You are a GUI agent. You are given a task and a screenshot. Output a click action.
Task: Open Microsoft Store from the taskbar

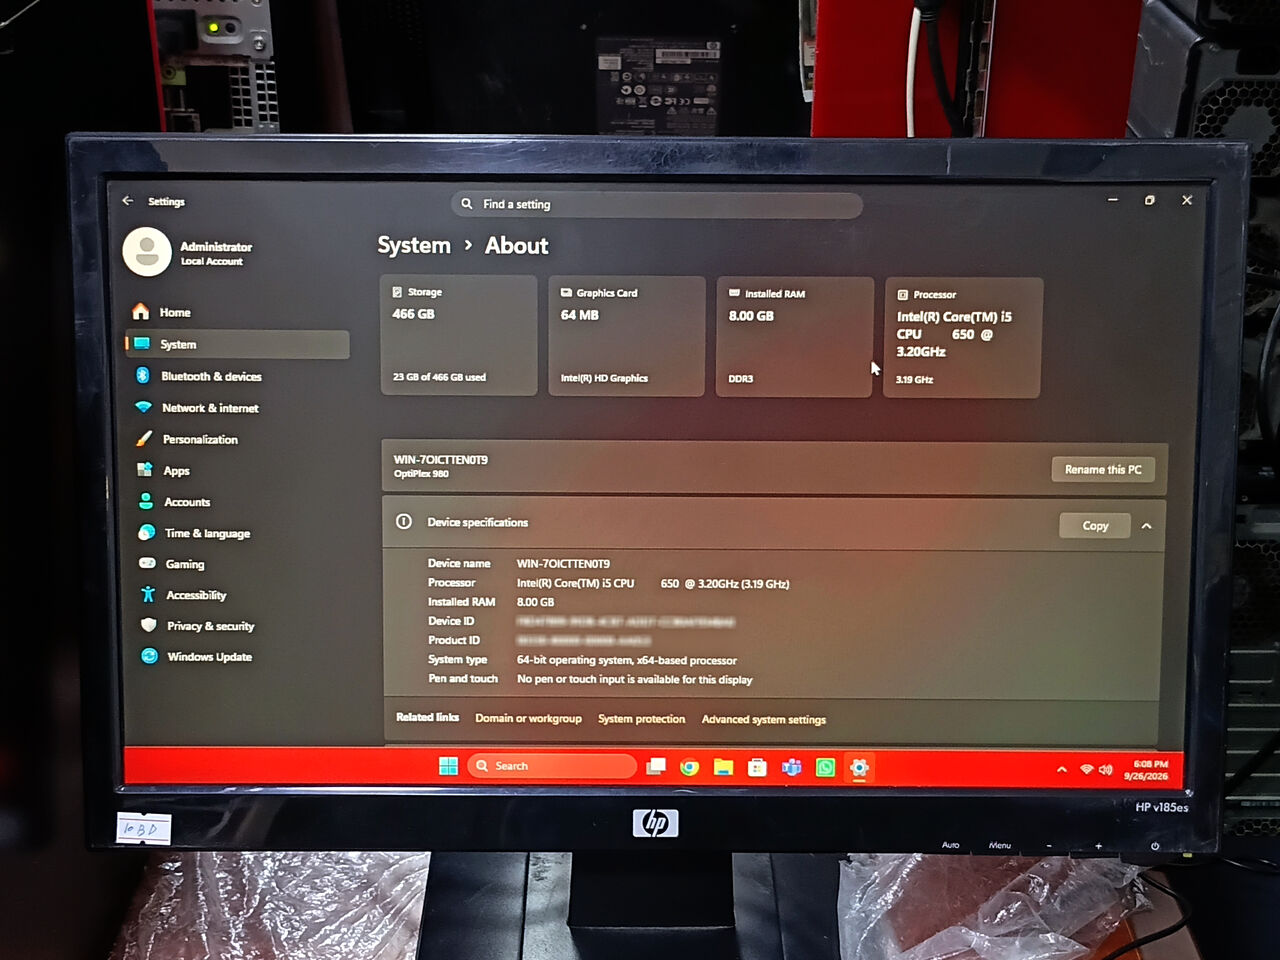coord(757,767)
